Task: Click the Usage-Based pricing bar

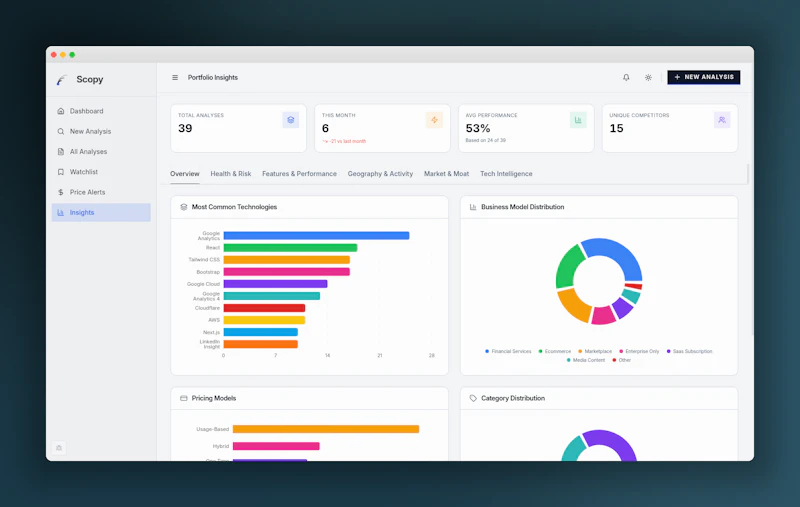Action: coord(326,429)
